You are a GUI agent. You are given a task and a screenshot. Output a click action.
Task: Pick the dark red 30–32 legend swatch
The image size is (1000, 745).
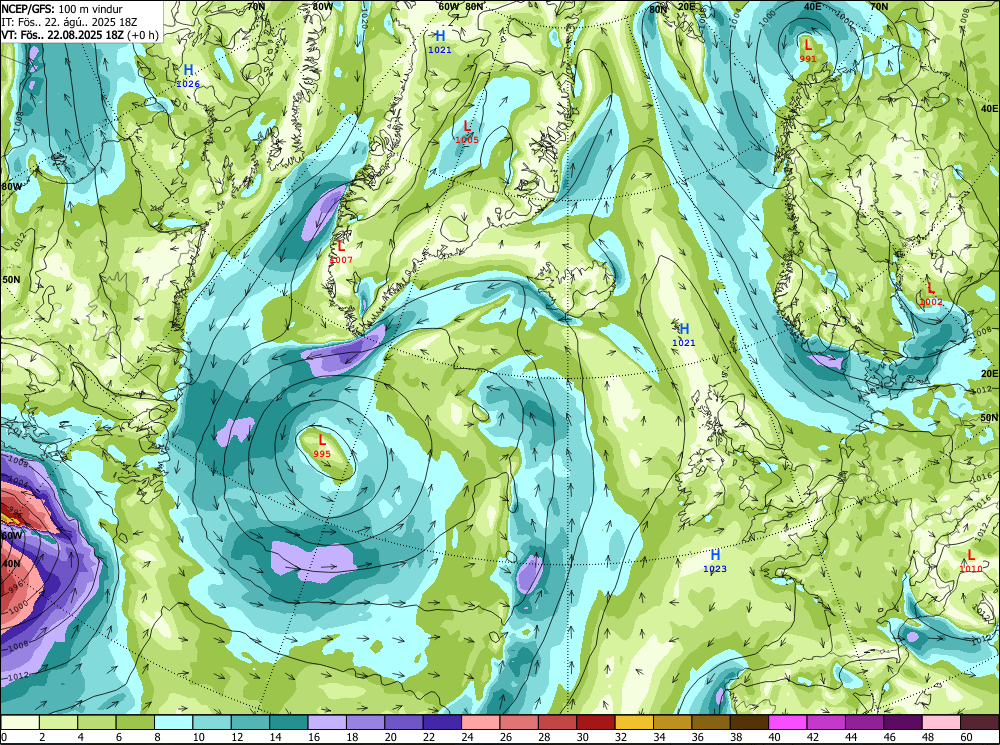click(x=596, y=722)
